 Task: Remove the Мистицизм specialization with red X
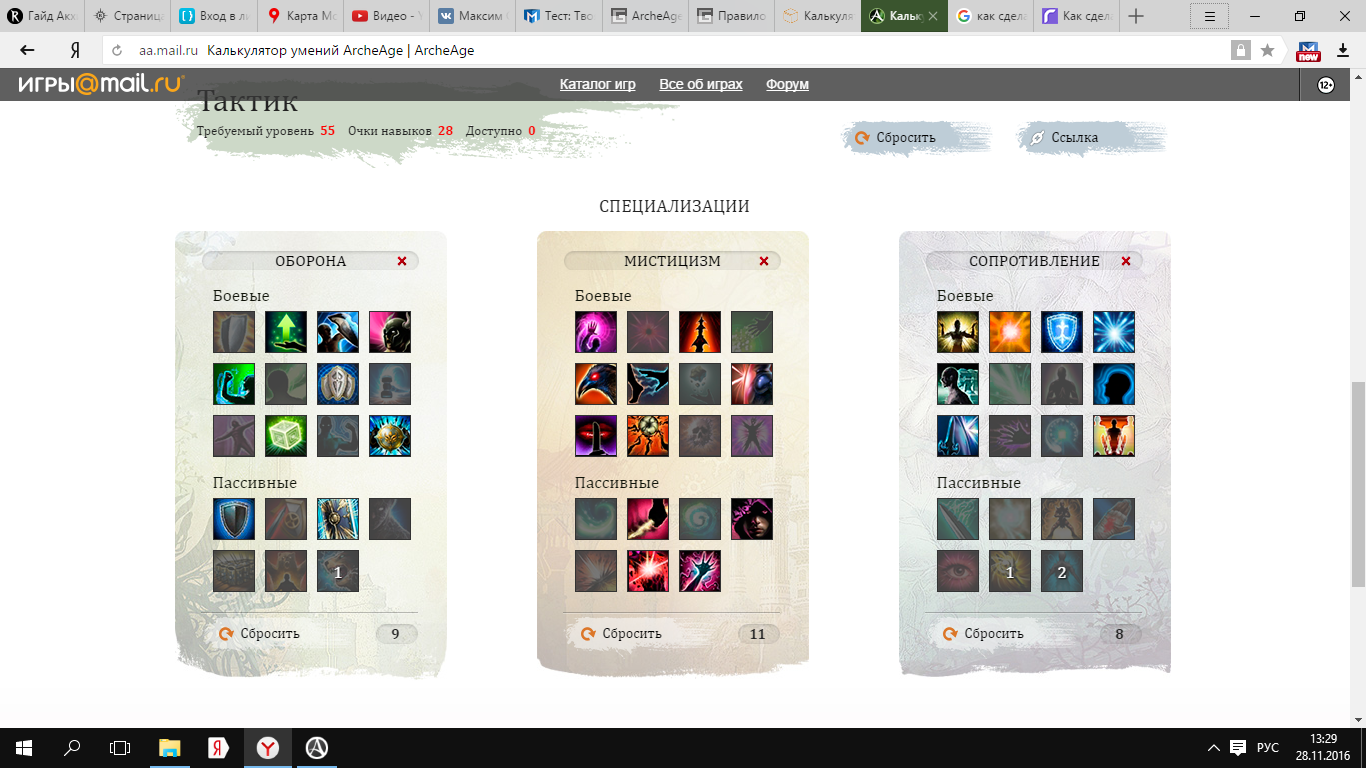coord(764,261)
